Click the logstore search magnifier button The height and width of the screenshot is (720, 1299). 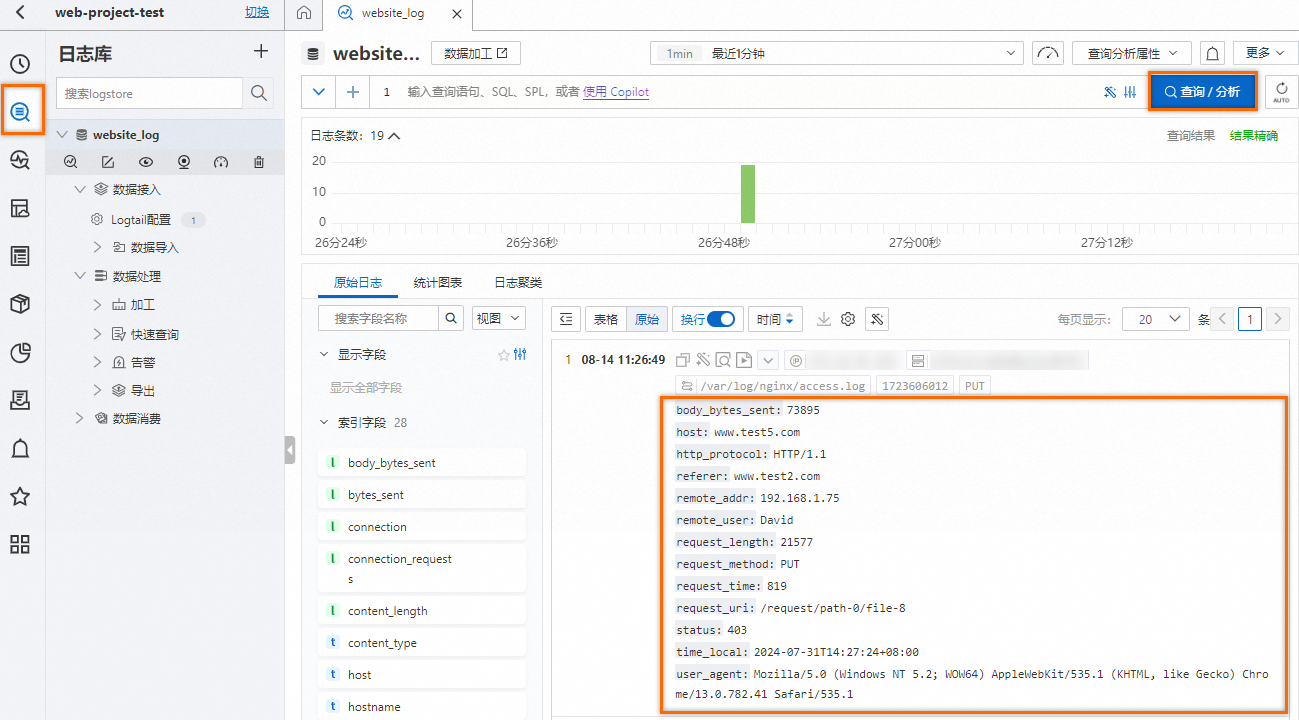[259, 93]
